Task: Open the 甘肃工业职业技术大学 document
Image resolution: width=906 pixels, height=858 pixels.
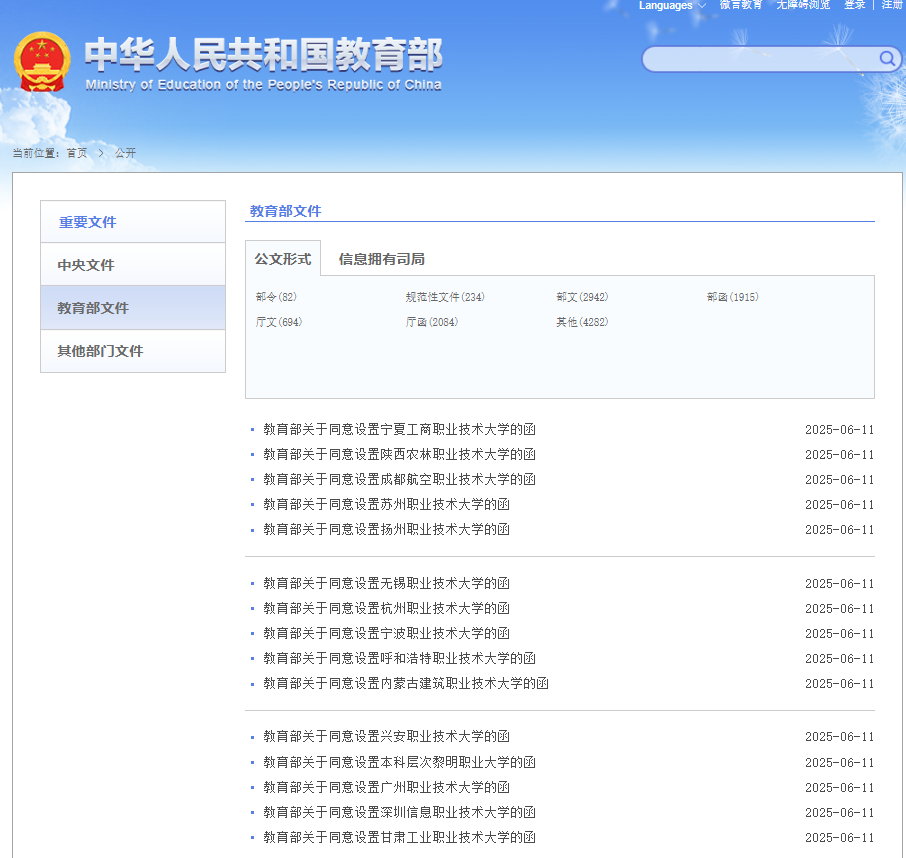Action: (399, 837)
